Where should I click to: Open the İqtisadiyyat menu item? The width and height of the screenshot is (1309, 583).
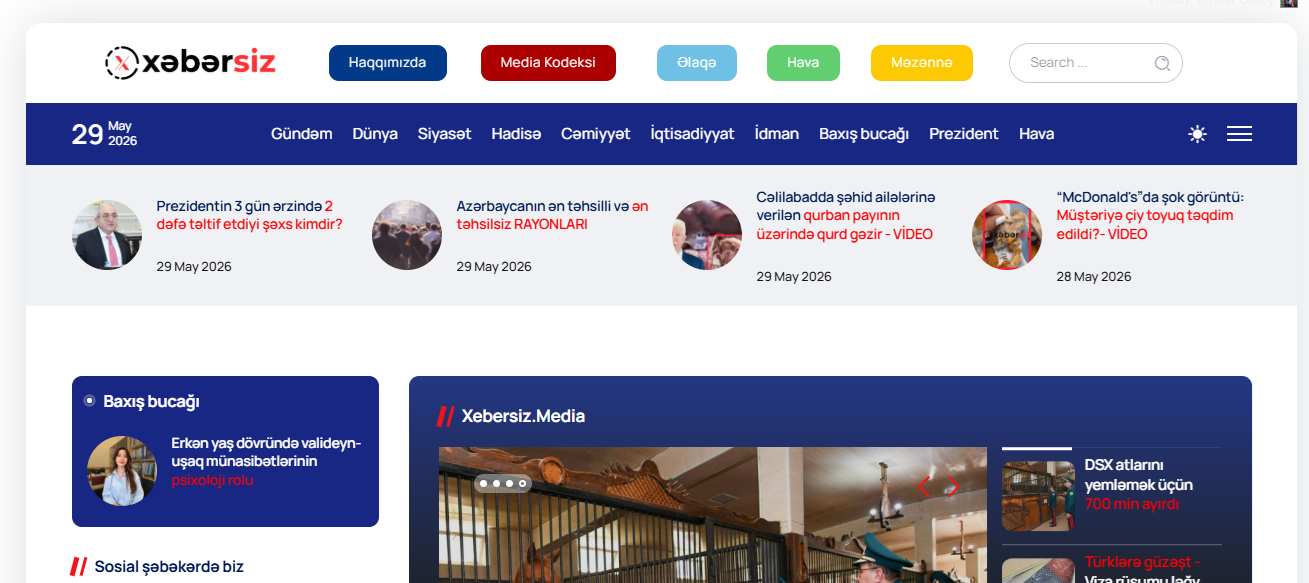692,134
